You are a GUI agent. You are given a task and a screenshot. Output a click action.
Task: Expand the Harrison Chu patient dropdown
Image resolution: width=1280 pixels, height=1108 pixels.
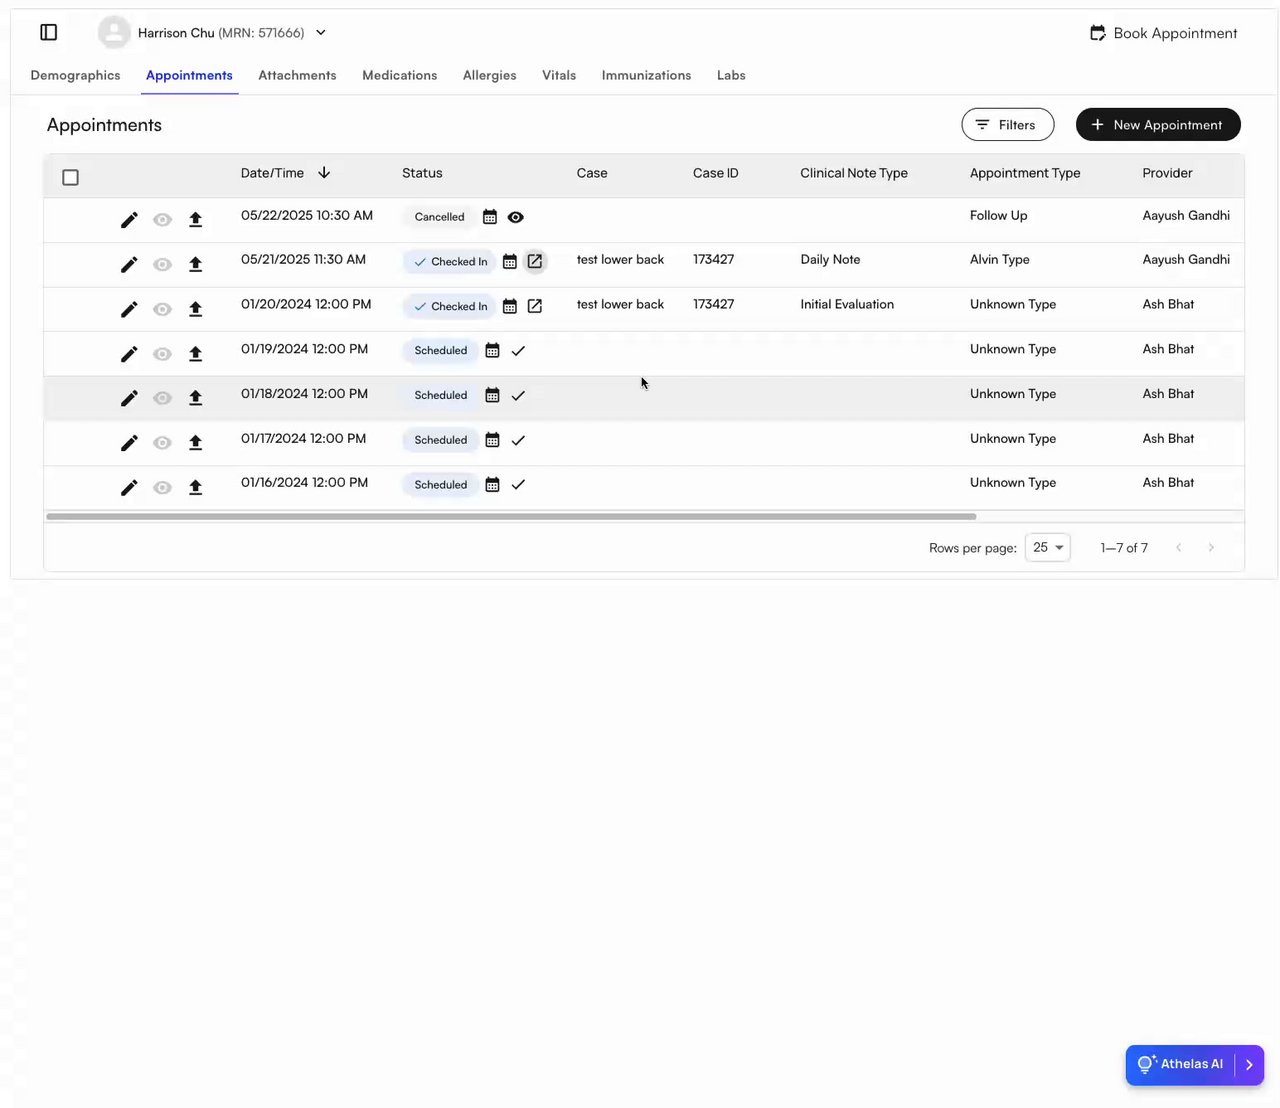coord(321,33)
